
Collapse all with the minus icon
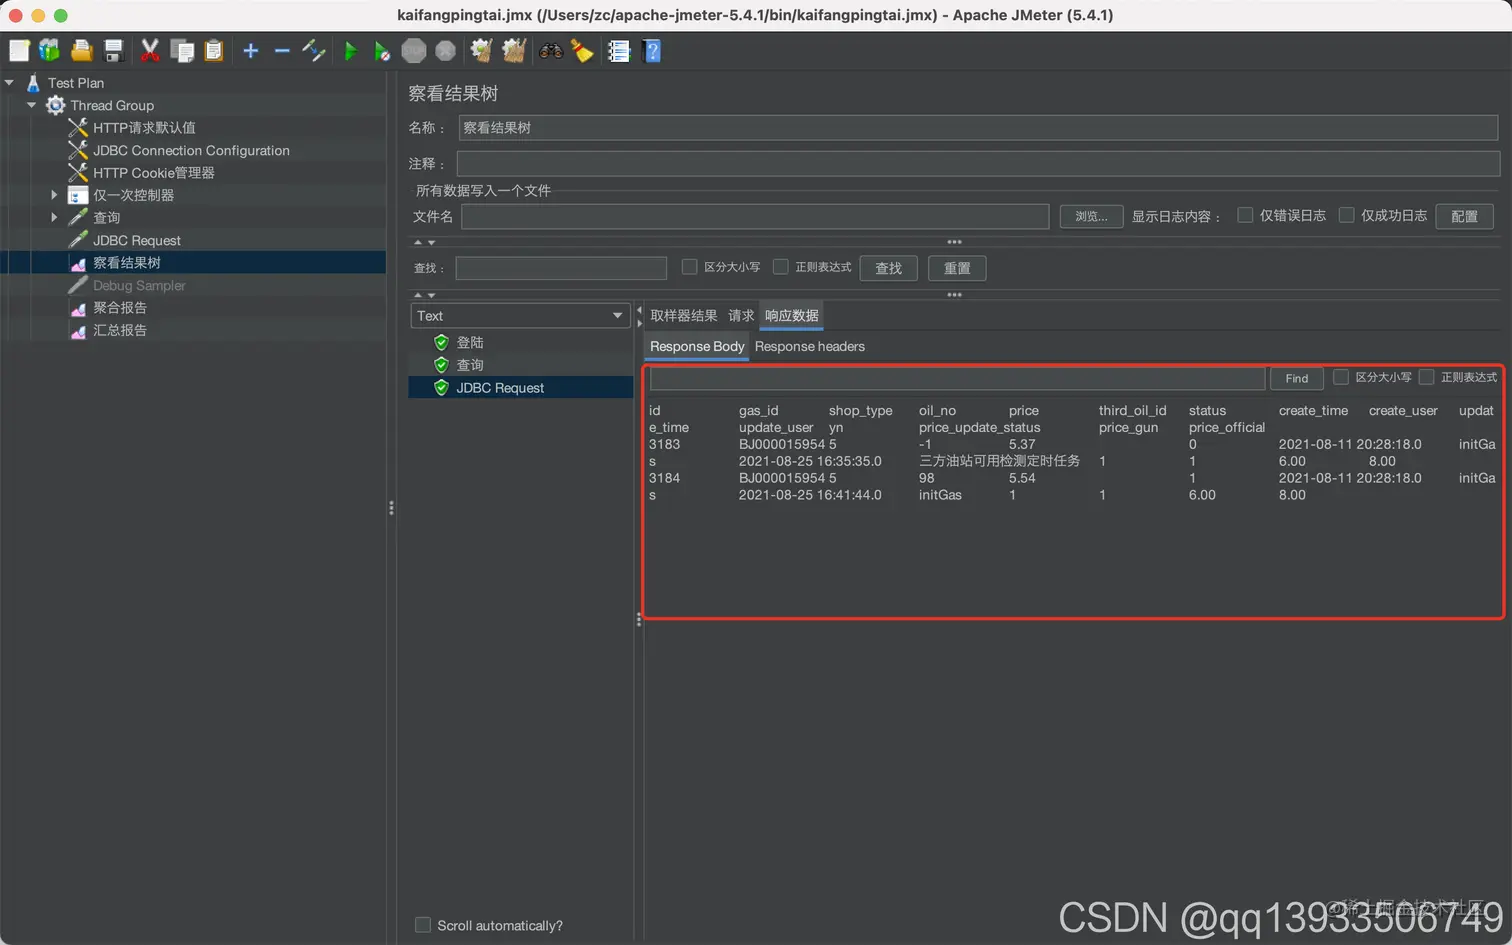[x=282, y=51]
